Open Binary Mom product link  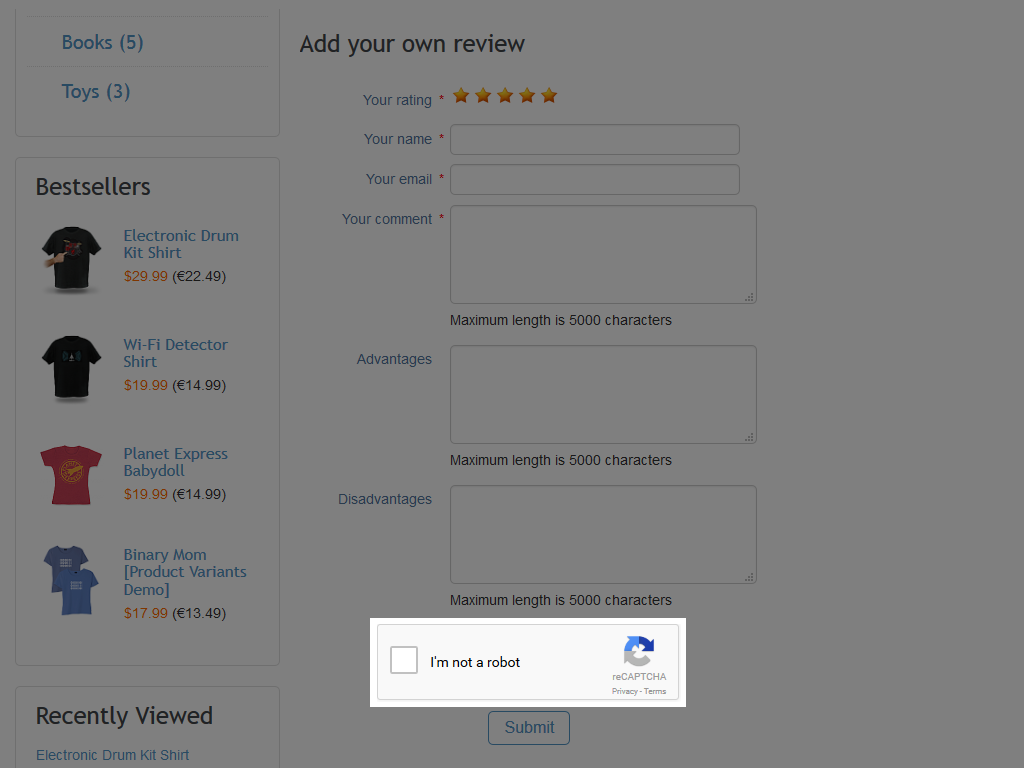coord(184,572)
